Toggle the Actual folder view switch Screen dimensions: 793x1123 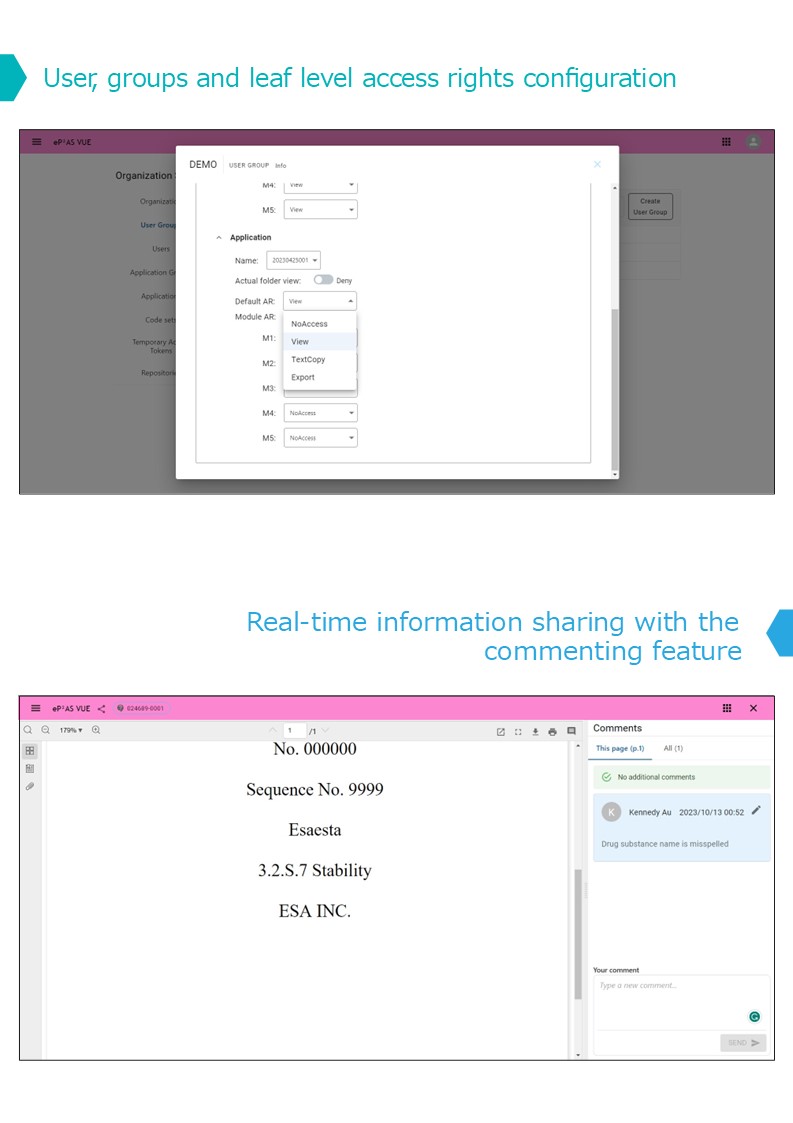tap(323, 280)
